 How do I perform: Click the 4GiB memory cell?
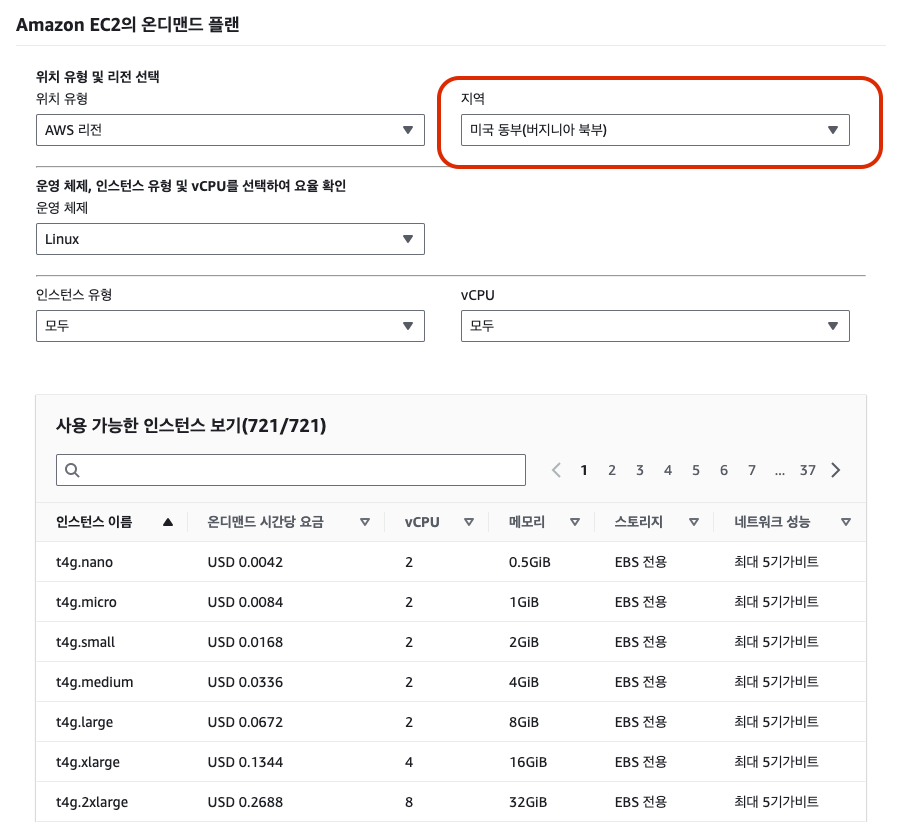click(524, 682)
